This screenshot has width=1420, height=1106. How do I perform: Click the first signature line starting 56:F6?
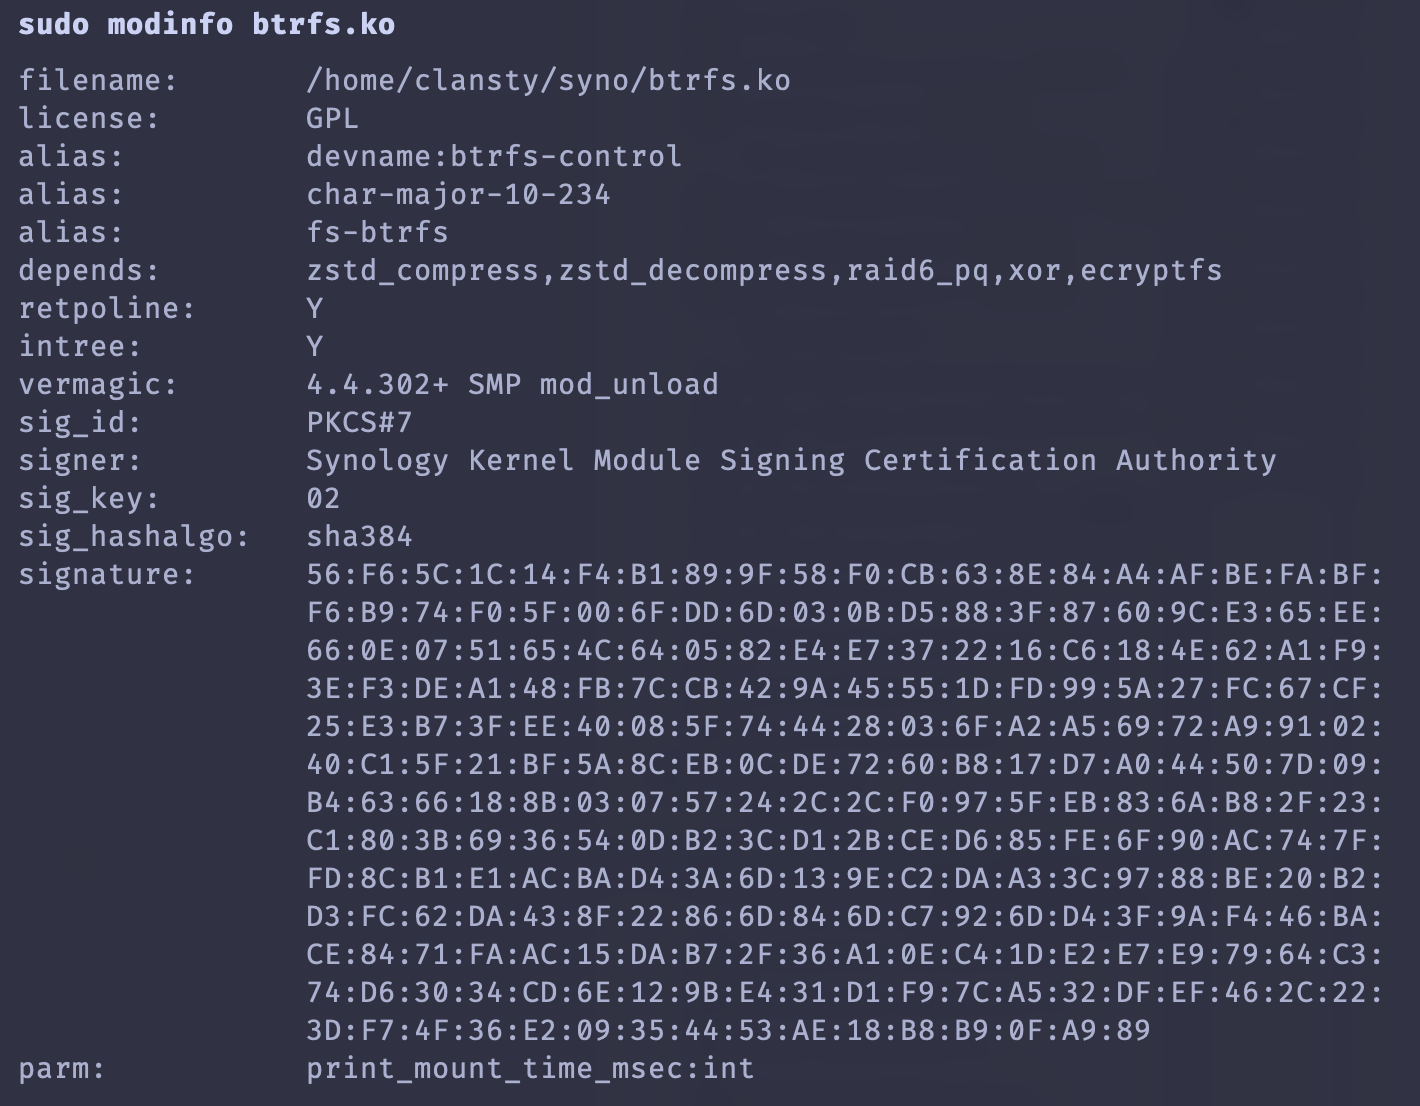click(x=844, y=574)
